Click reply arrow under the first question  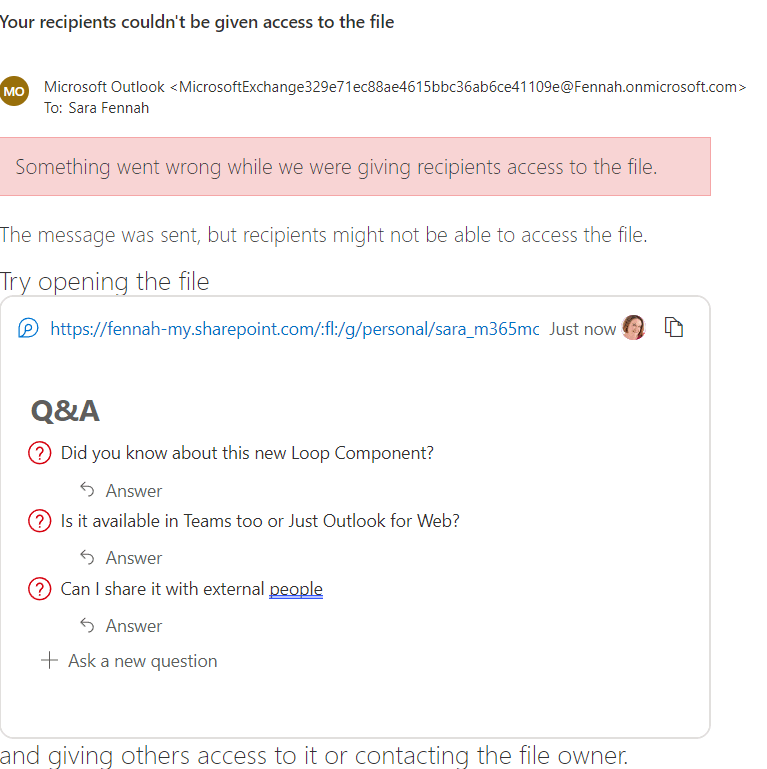coord(88,490)
